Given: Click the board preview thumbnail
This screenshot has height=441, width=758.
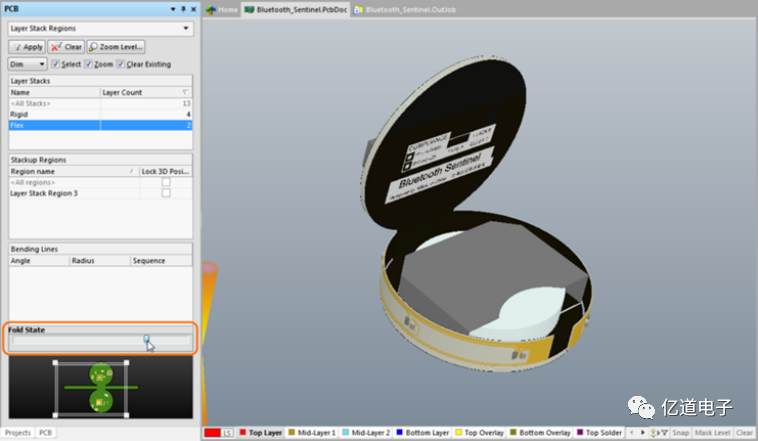Looking at the screenshot, I should pyautogui.click(x=99, y=388).
